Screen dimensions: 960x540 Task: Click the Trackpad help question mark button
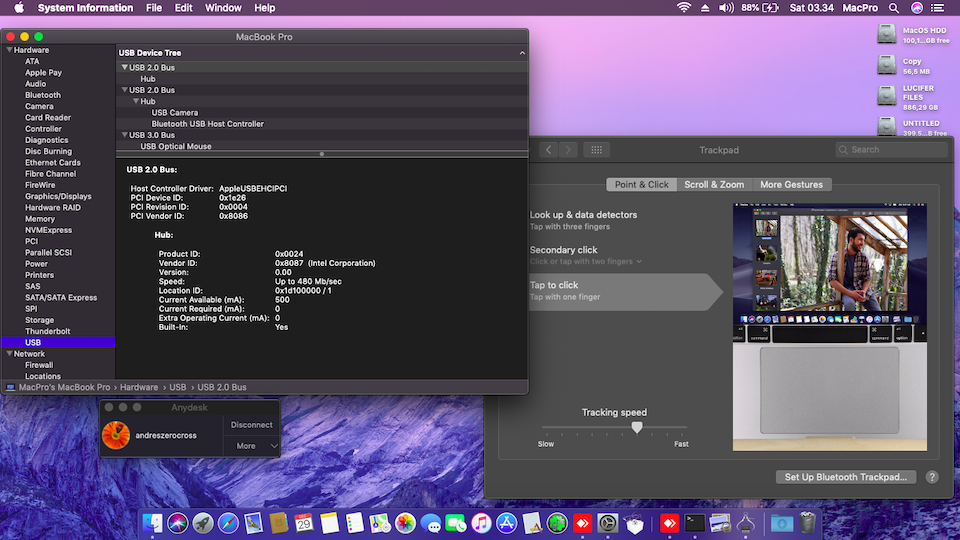pyautogui.click(x=932, y=477)
